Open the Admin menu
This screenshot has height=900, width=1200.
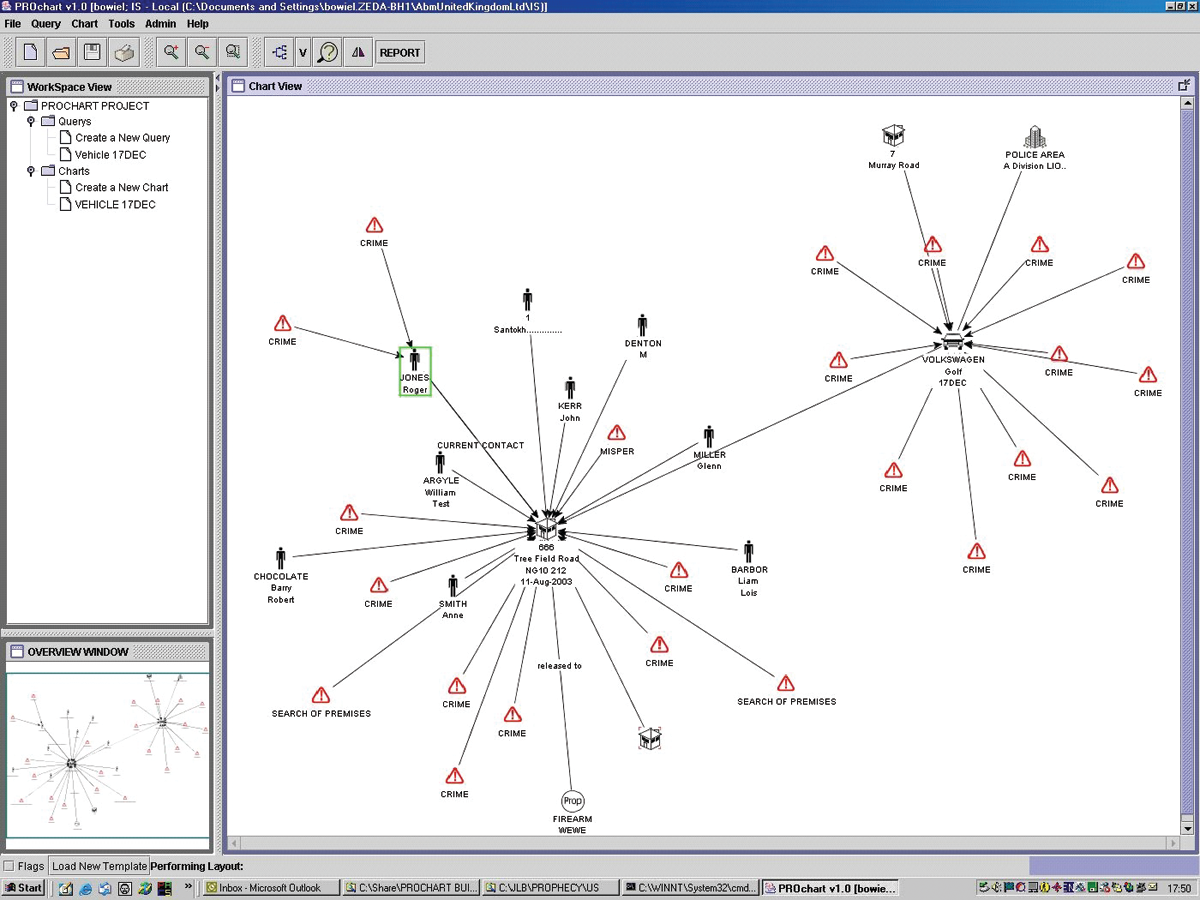160,23
